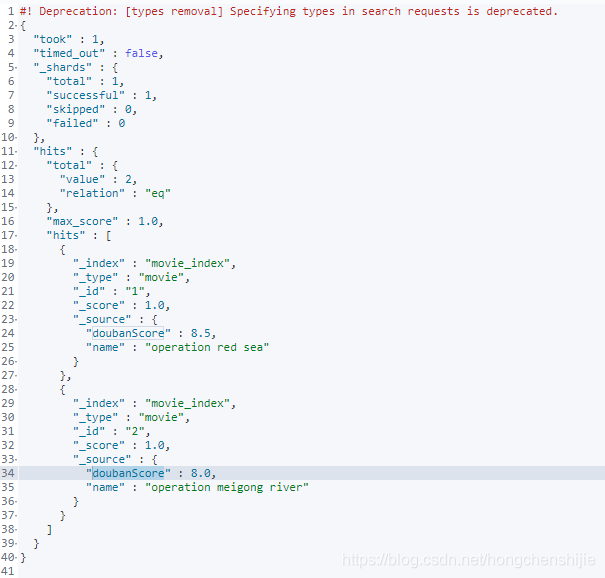Click "_source" key on line 23
The width and height of the screenshot is (605, 578).
pyautogui.click(x=102, y=319)
